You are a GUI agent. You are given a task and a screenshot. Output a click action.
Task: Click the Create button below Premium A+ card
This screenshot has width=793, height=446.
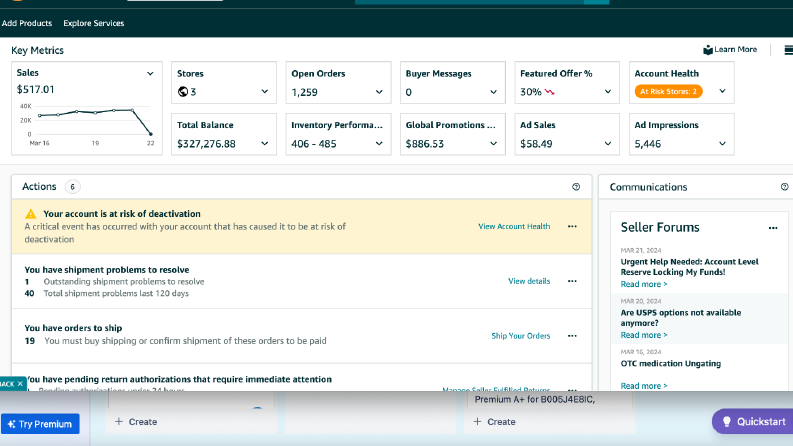pos(494,422)
